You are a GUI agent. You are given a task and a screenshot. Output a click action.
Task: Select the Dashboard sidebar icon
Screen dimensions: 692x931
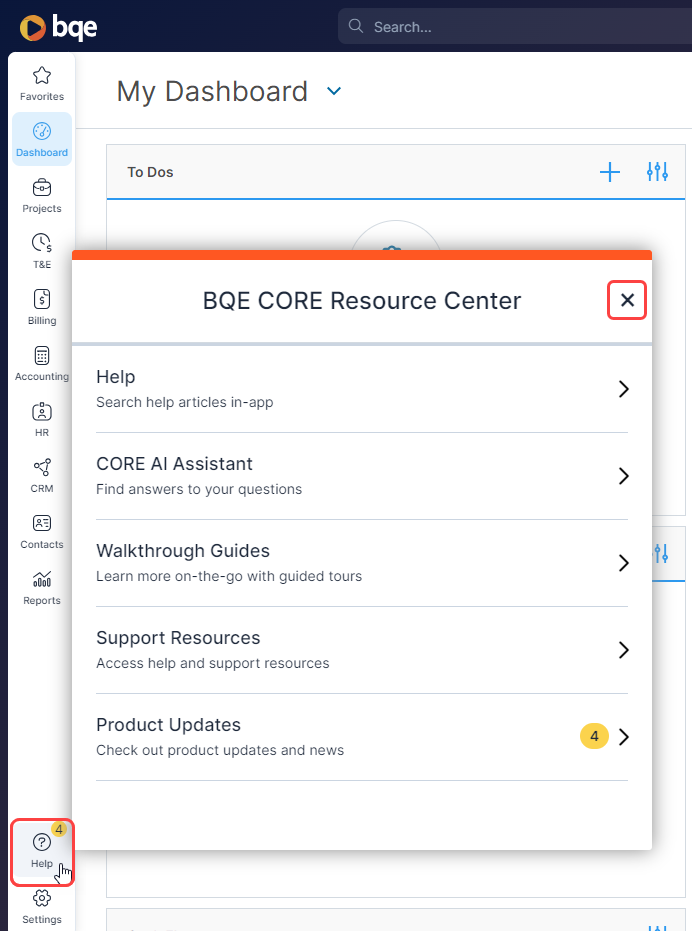pyautogui.click(x=42, y=140)
